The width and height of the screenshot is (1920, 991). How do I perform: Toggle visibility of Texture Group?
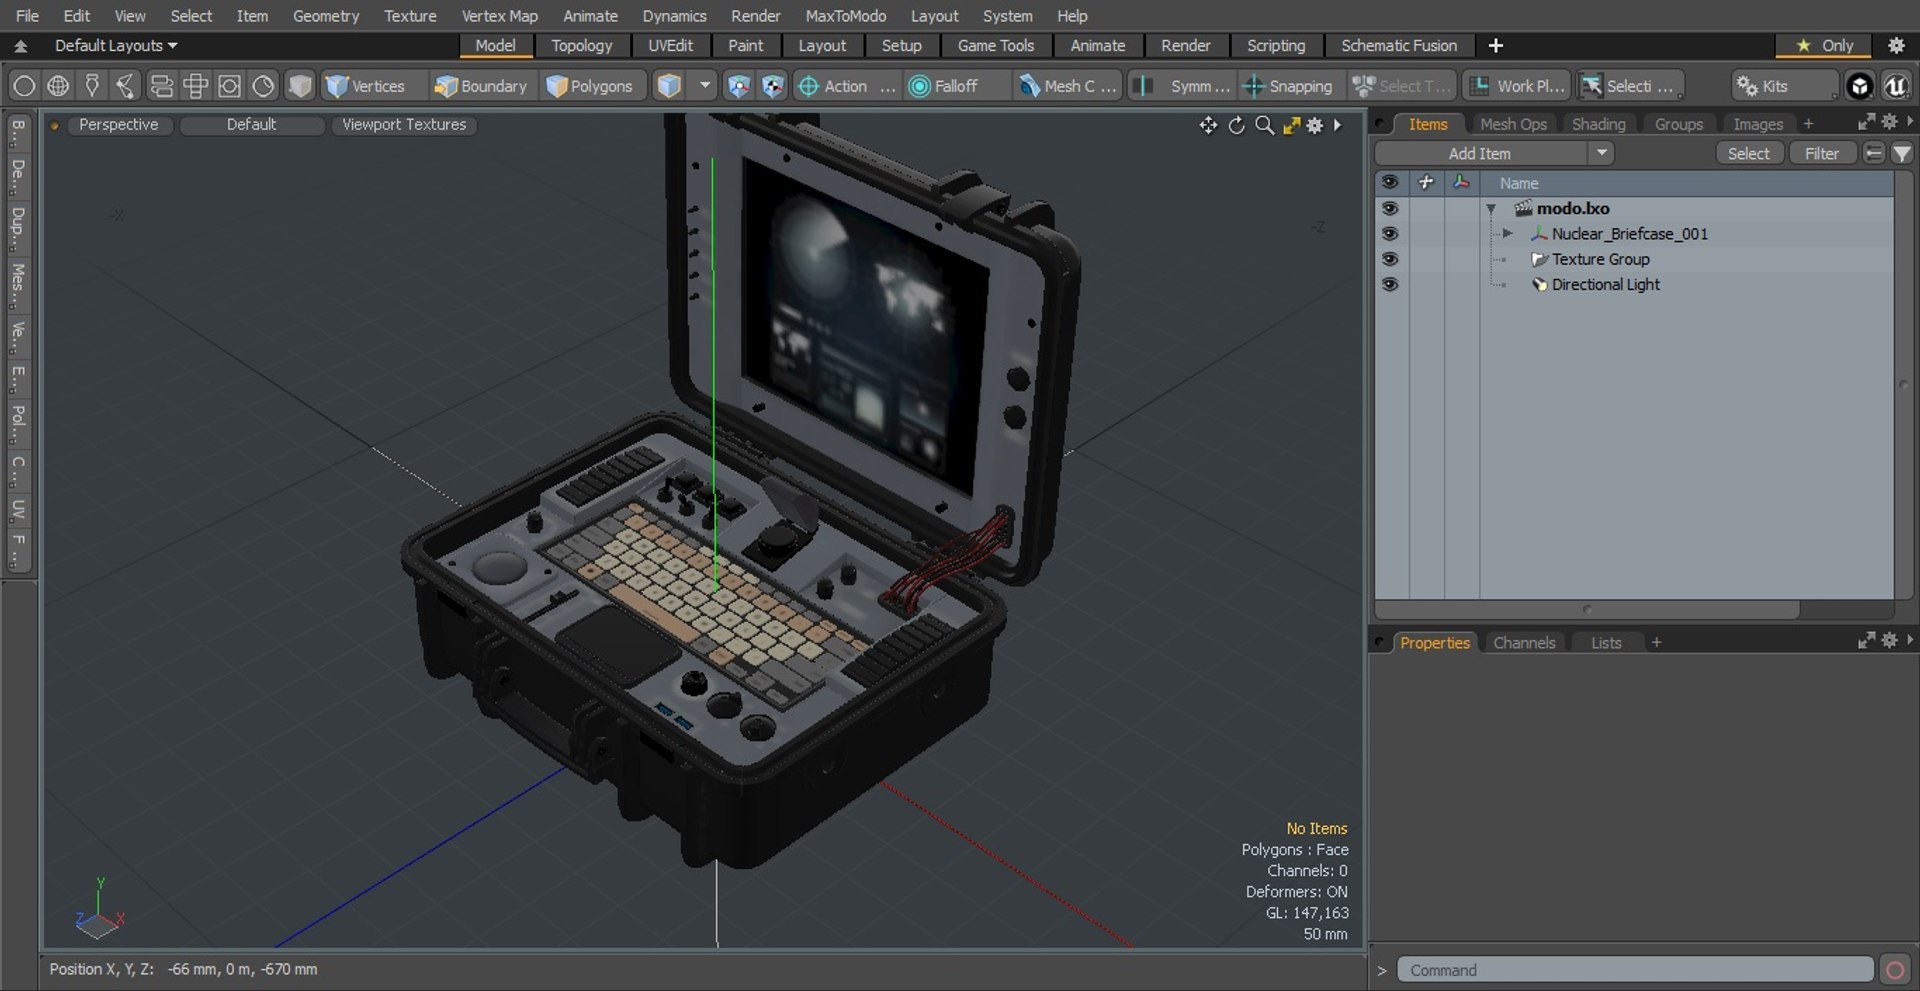1390,258
